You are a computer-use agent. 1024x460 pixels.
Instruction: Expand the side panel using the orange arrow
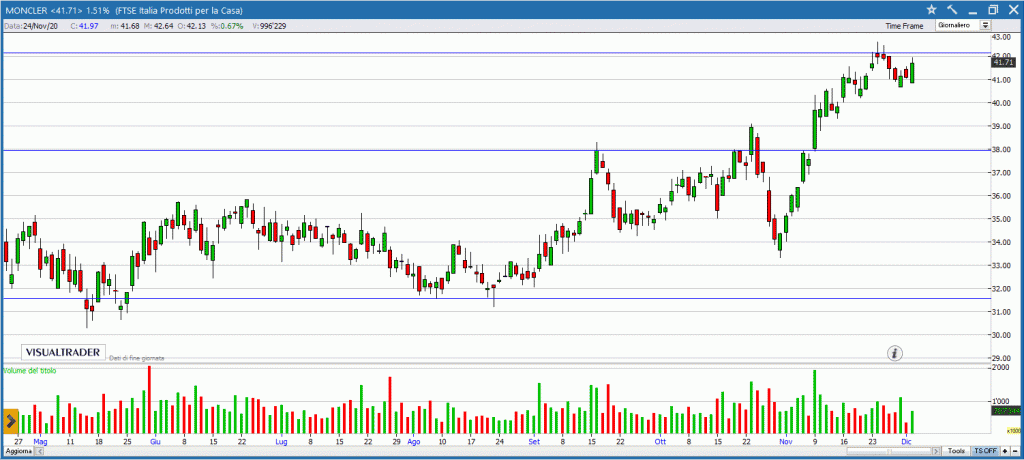point(10,421)
